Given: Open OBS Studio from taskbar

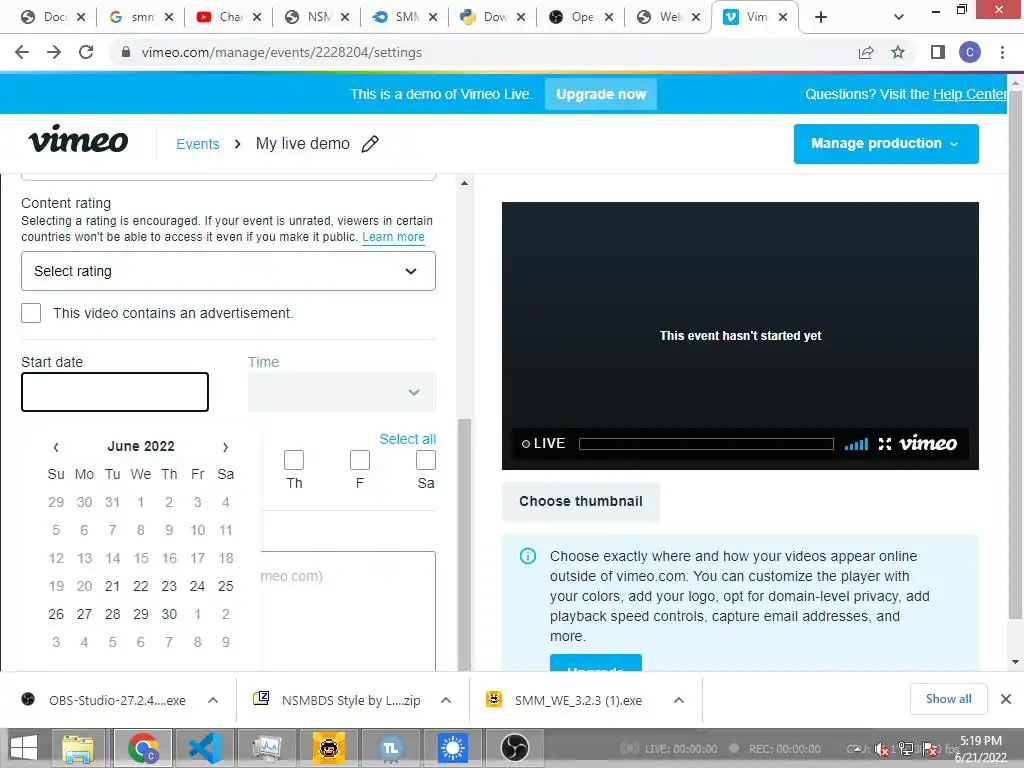Looking at the screenshot, I should click(x=515, y=748).
